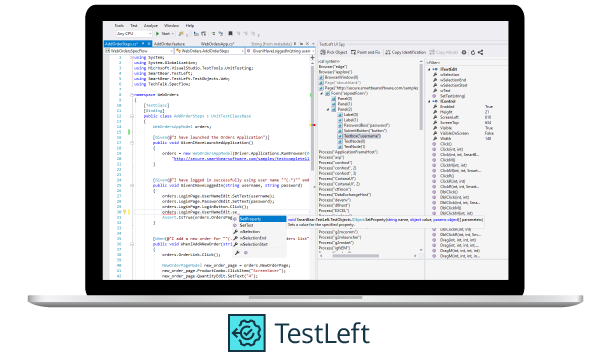Open UI Spy settings gear icon
This screenshot has height=364, width=601.
click(464, 52)
